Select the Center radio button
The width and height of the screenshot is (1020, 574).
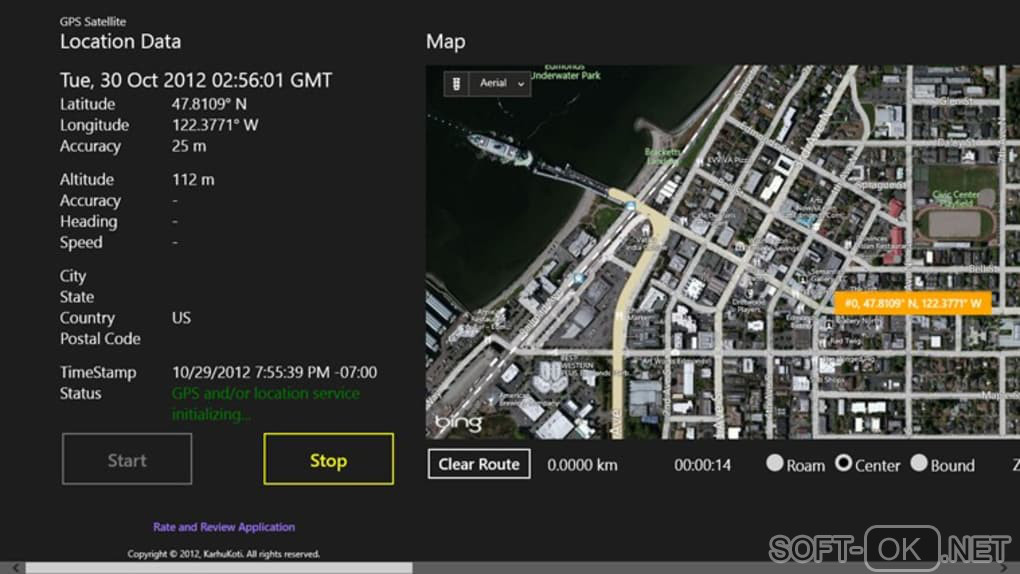[x=844, y=464]
